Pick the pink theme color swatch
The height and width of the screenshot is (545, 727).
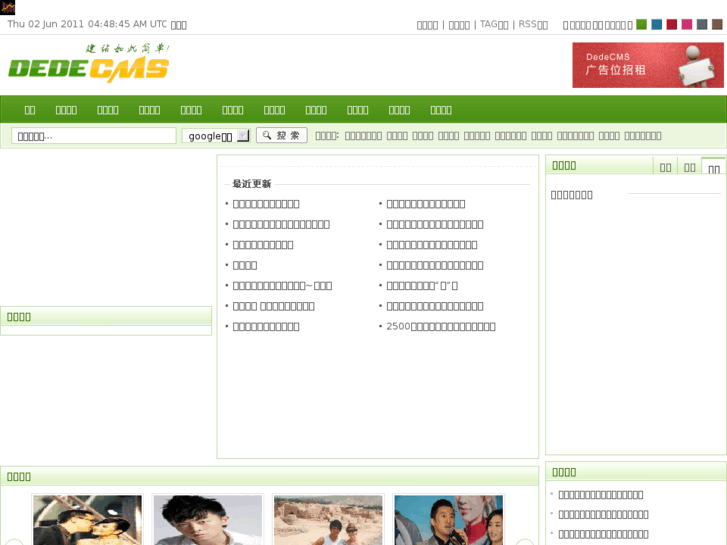tap(687, 25)
